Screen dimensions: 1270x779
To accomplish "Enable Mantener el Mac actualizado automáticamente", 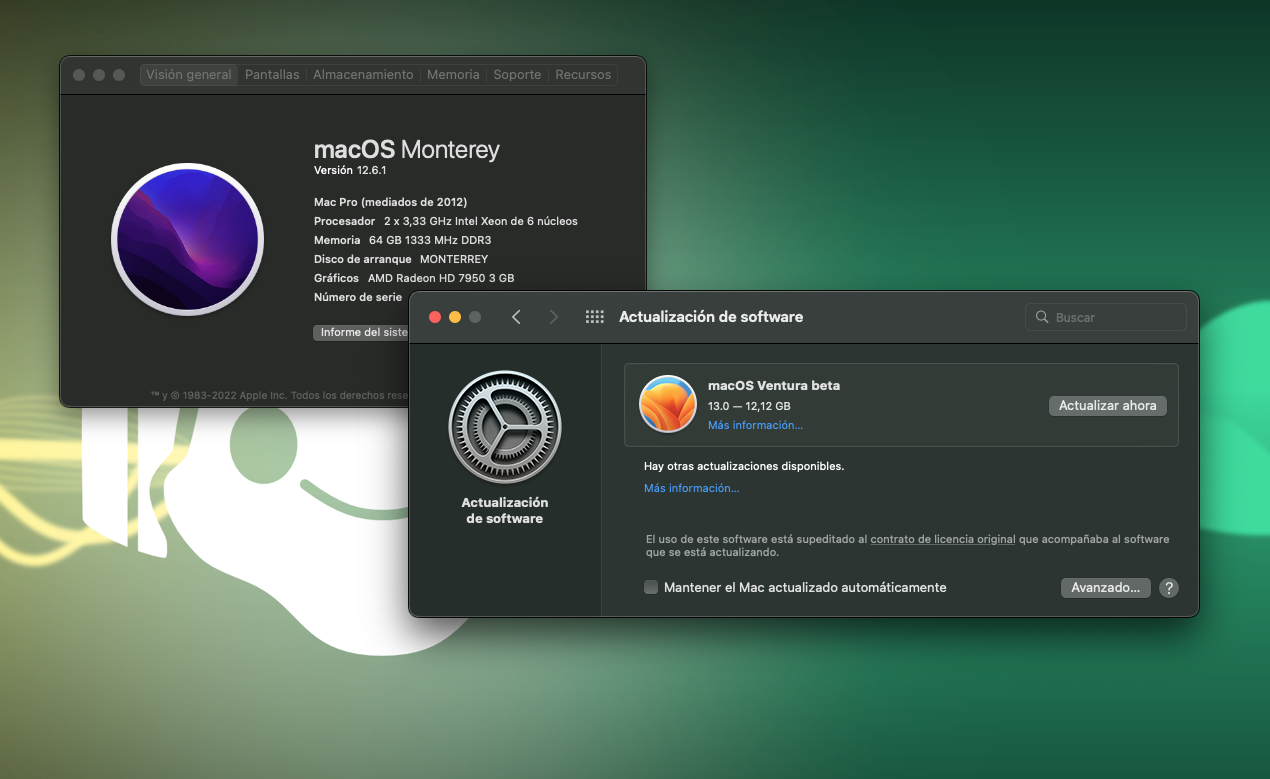I will [651, 588].
